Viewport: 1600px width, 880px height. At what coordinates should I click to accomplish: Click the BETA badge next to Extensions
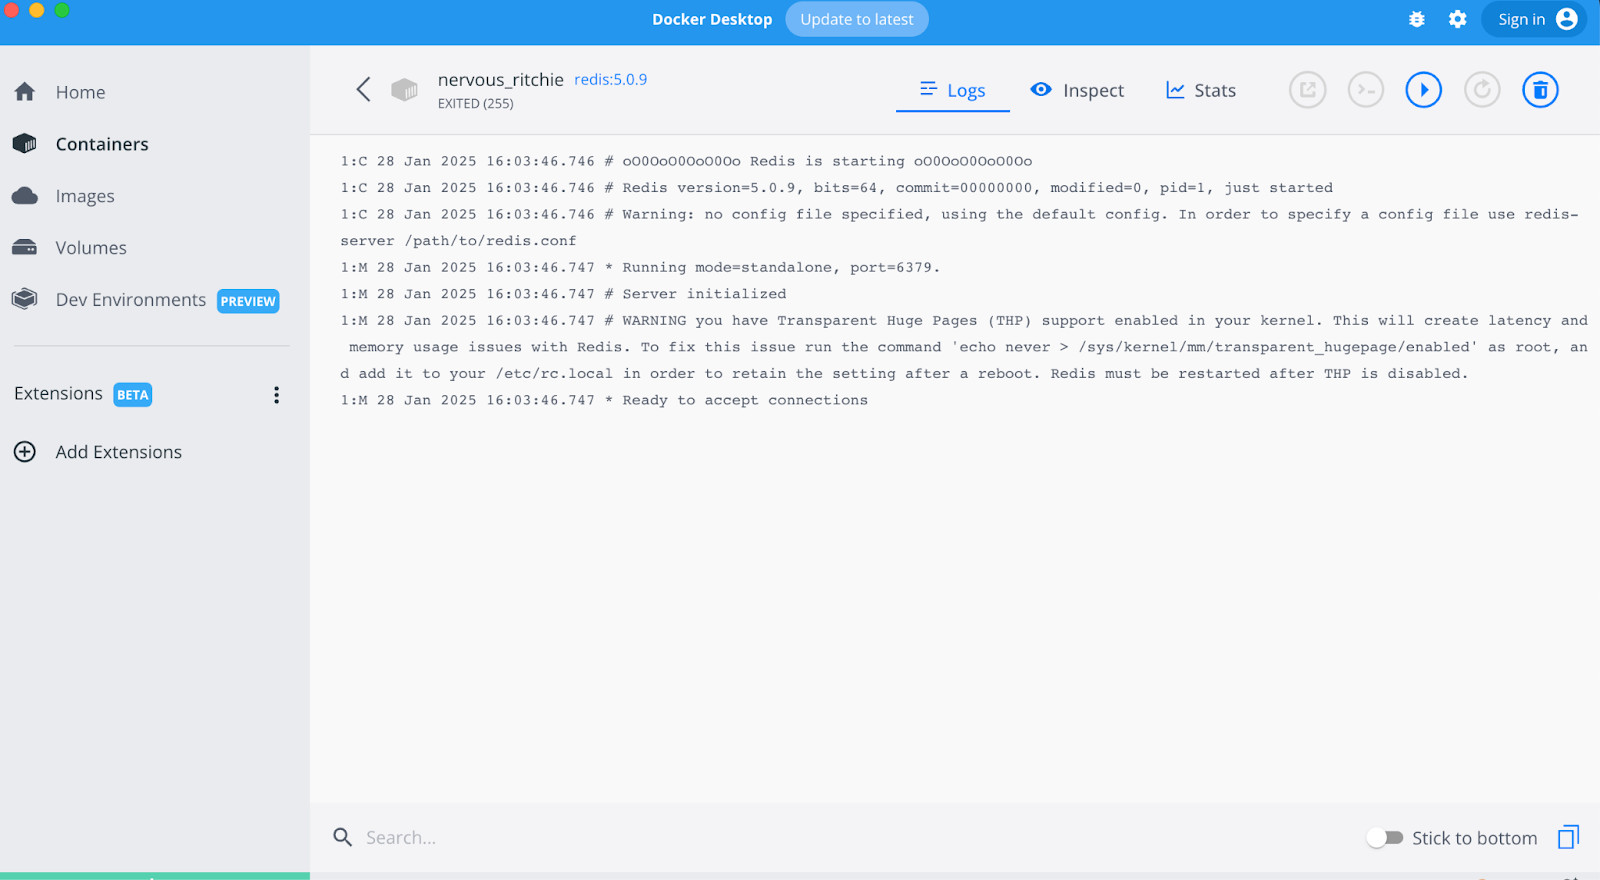point(132,395)
